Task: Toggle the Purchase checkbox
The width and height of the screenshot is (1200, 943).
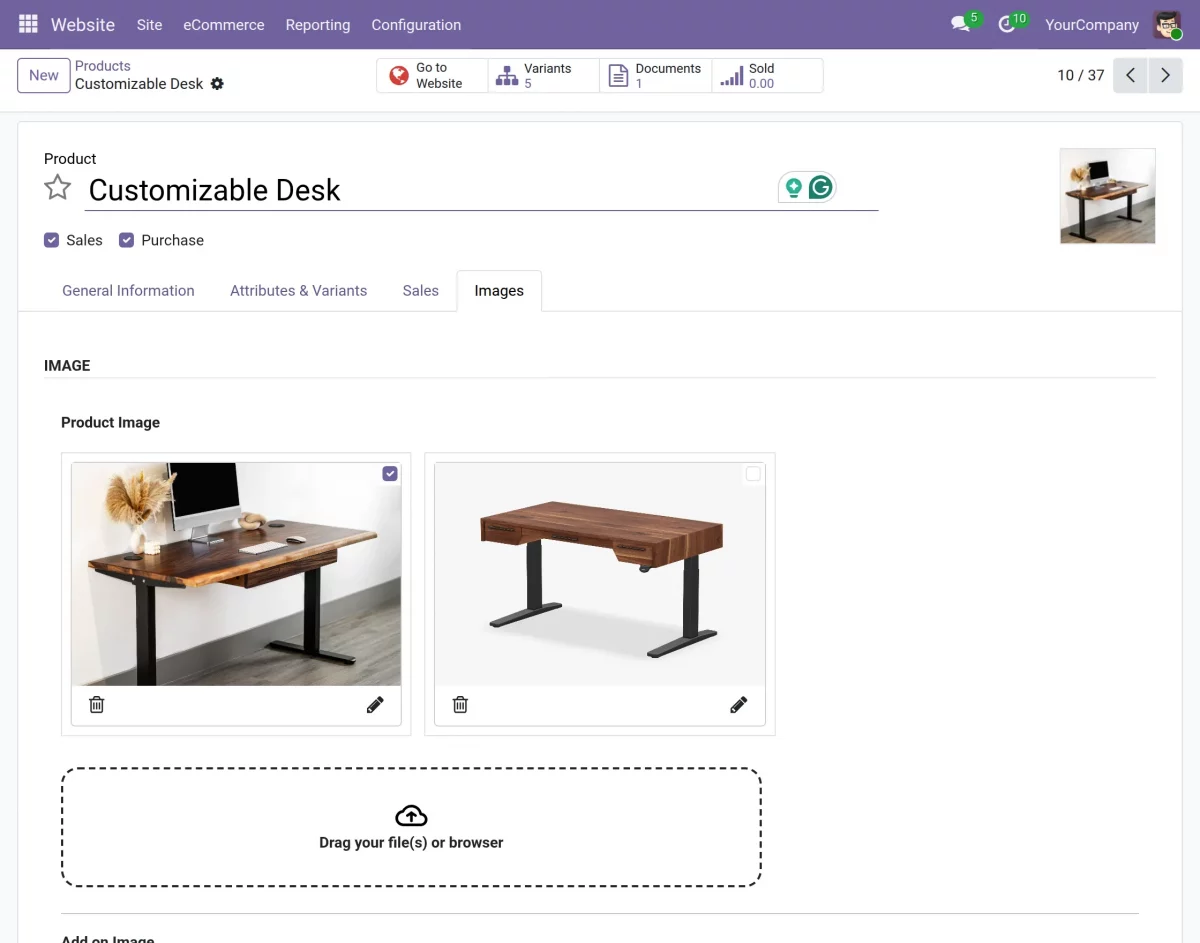Action: coord(126,240)
